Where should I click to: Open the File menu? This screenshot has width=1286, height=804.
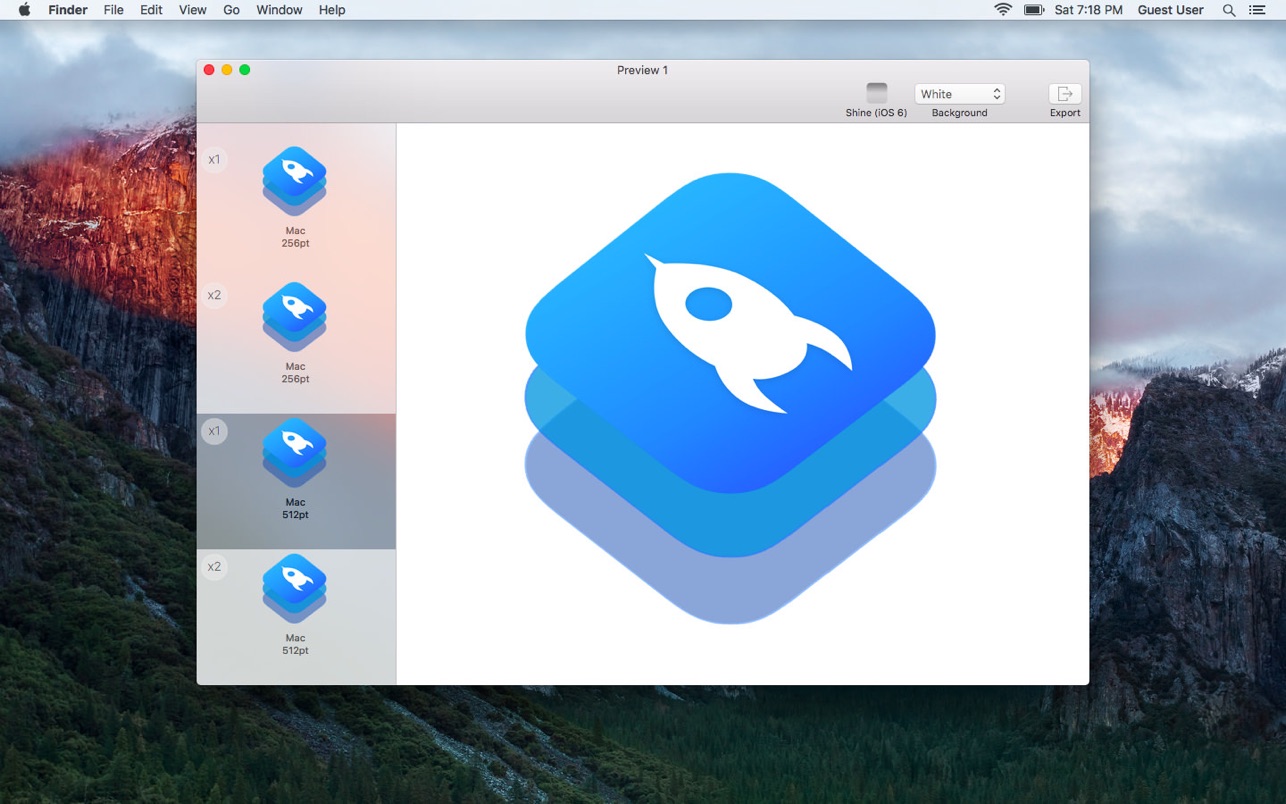[114, 10]
